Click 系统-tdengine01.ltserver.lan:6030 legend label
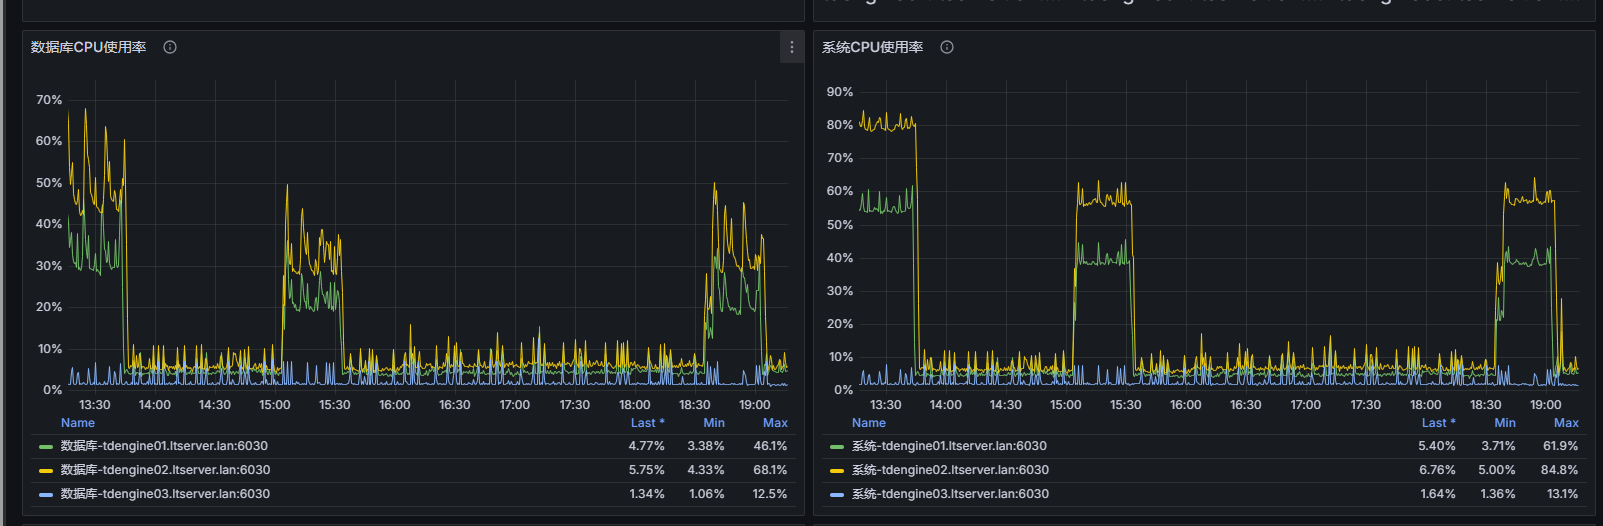The width and height of the screenshot is (1603, 526). tap(949, 446)
